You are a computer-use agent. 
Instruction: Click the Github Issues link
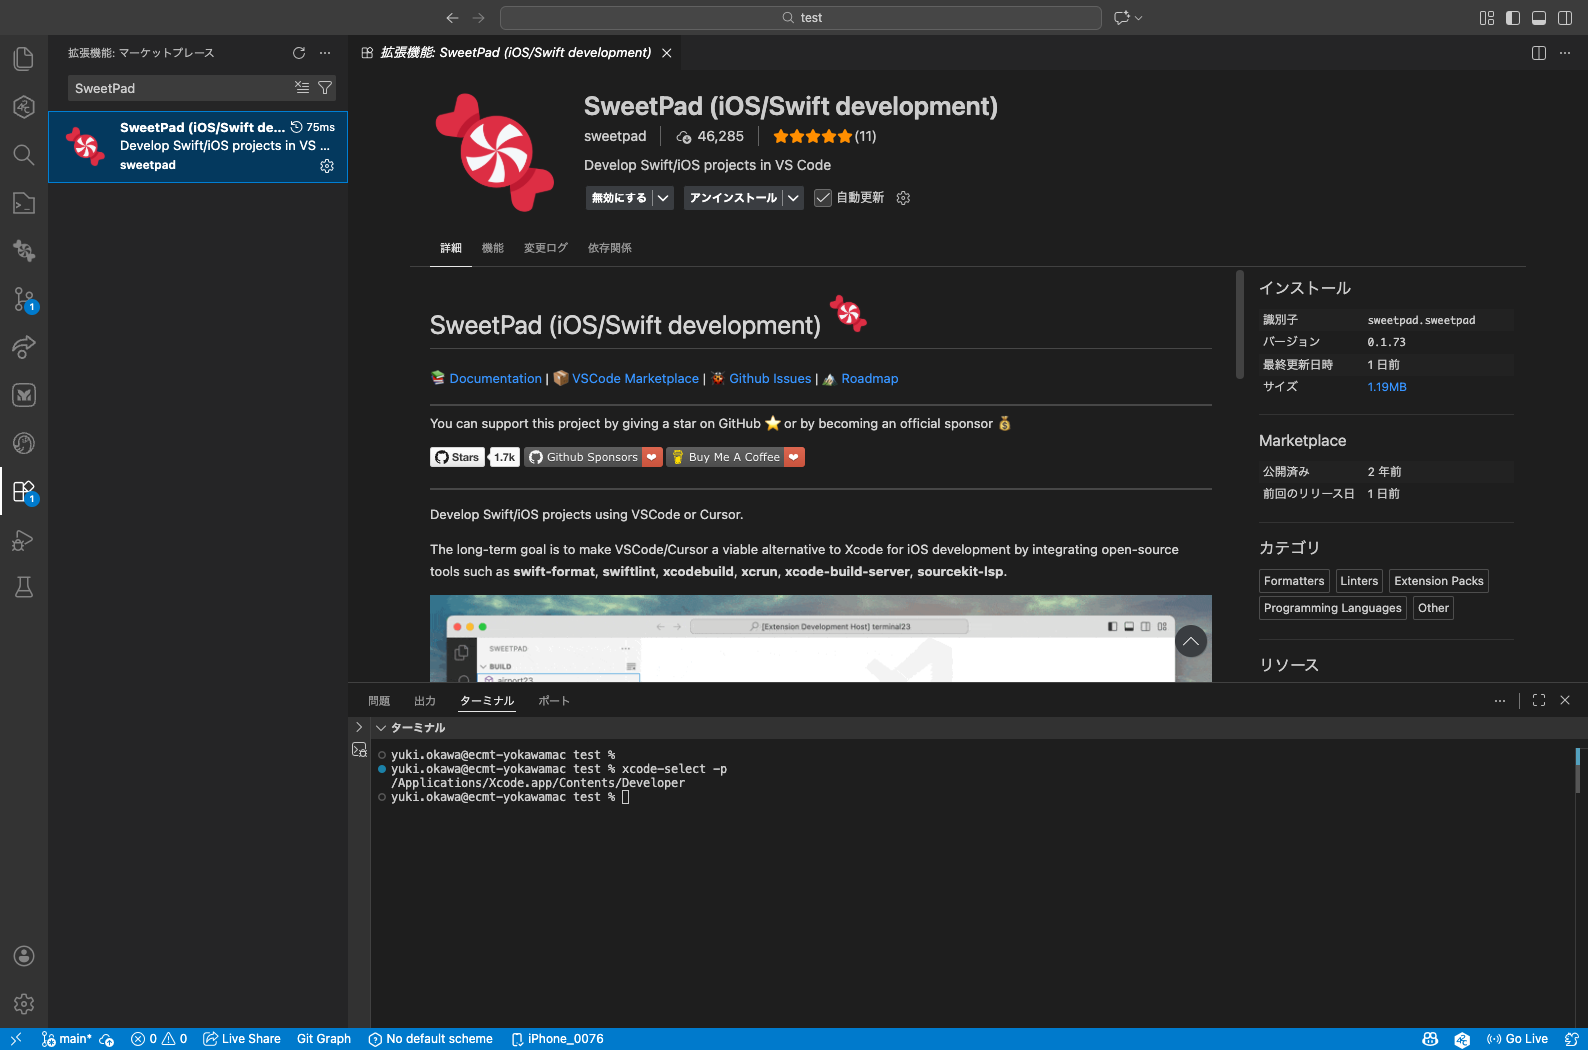point(770,379)
